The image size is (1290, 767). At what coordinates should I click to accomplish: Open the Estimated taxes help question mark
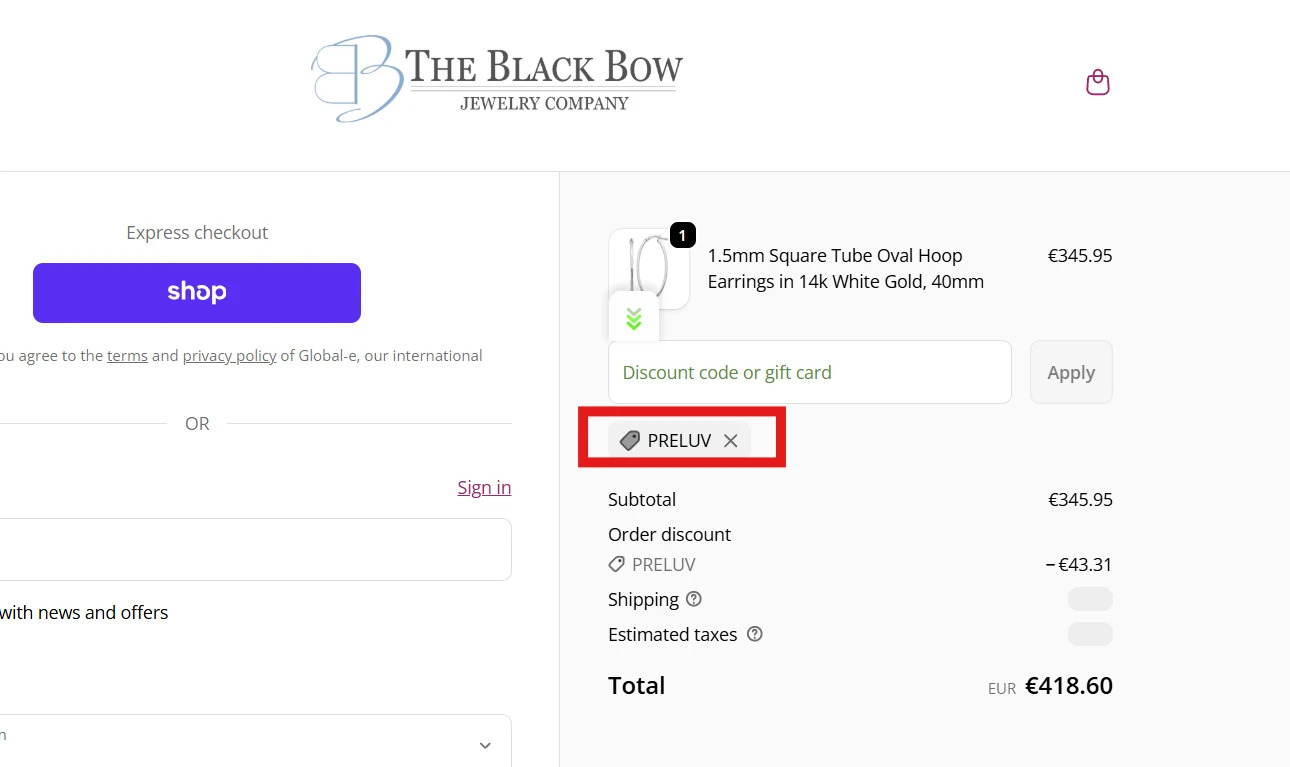tap(754, 634)
